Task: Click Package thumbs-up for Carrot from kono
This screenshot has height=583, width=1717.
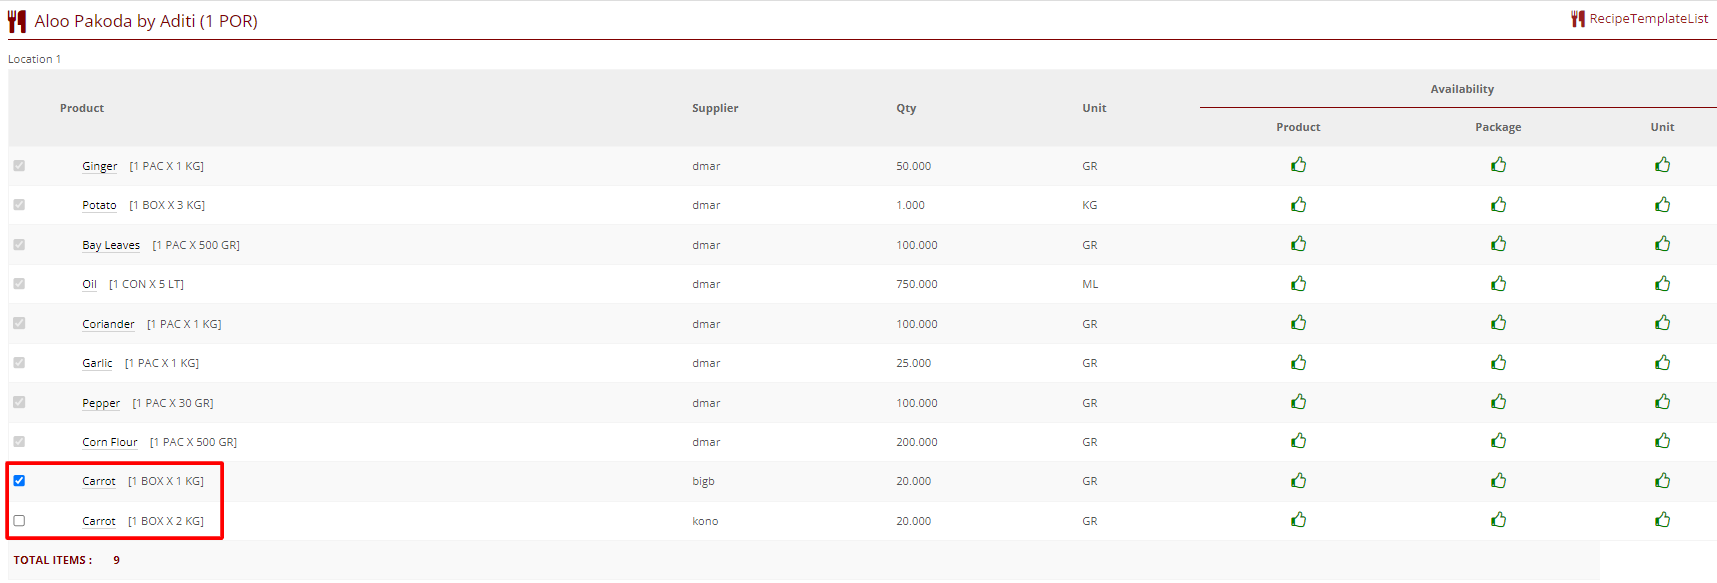Action: [x=1498, y=520]
